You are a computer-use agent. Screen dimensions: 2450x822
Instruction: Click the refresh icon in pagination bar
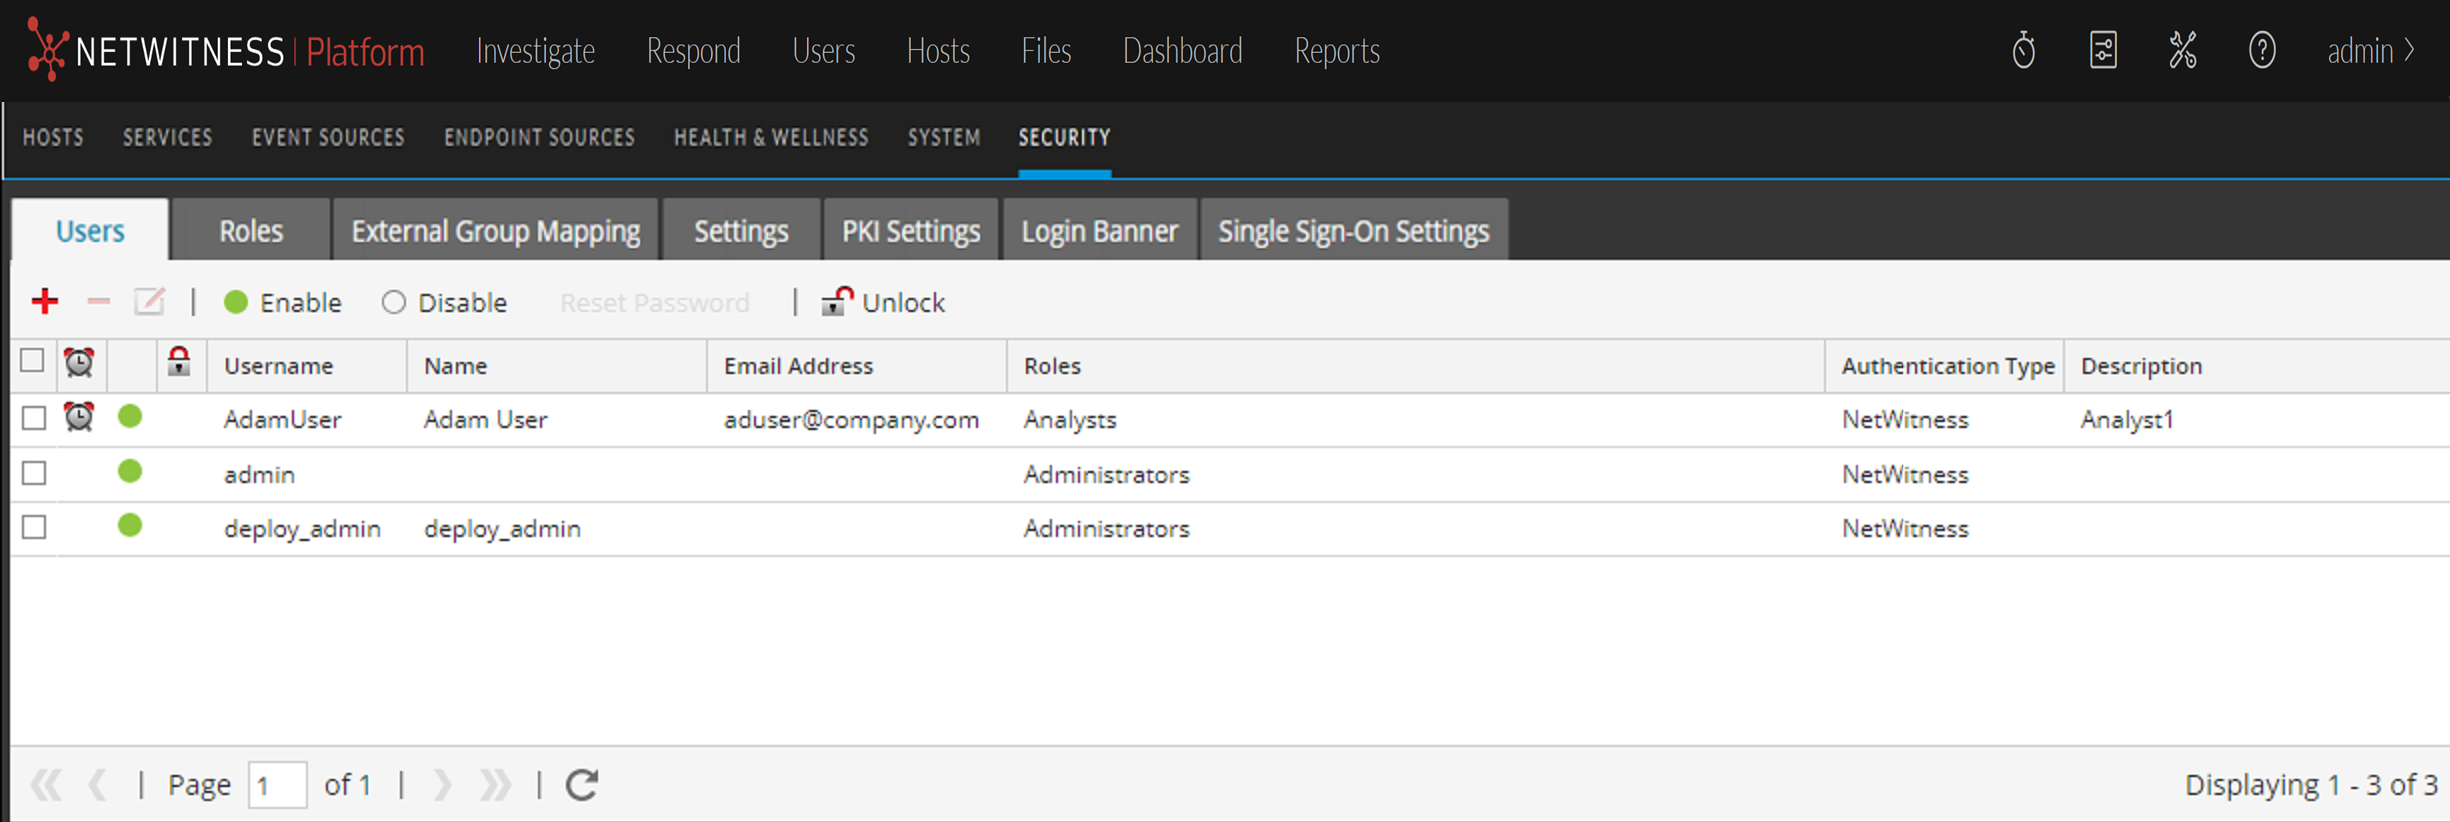[x=582, y=785]
